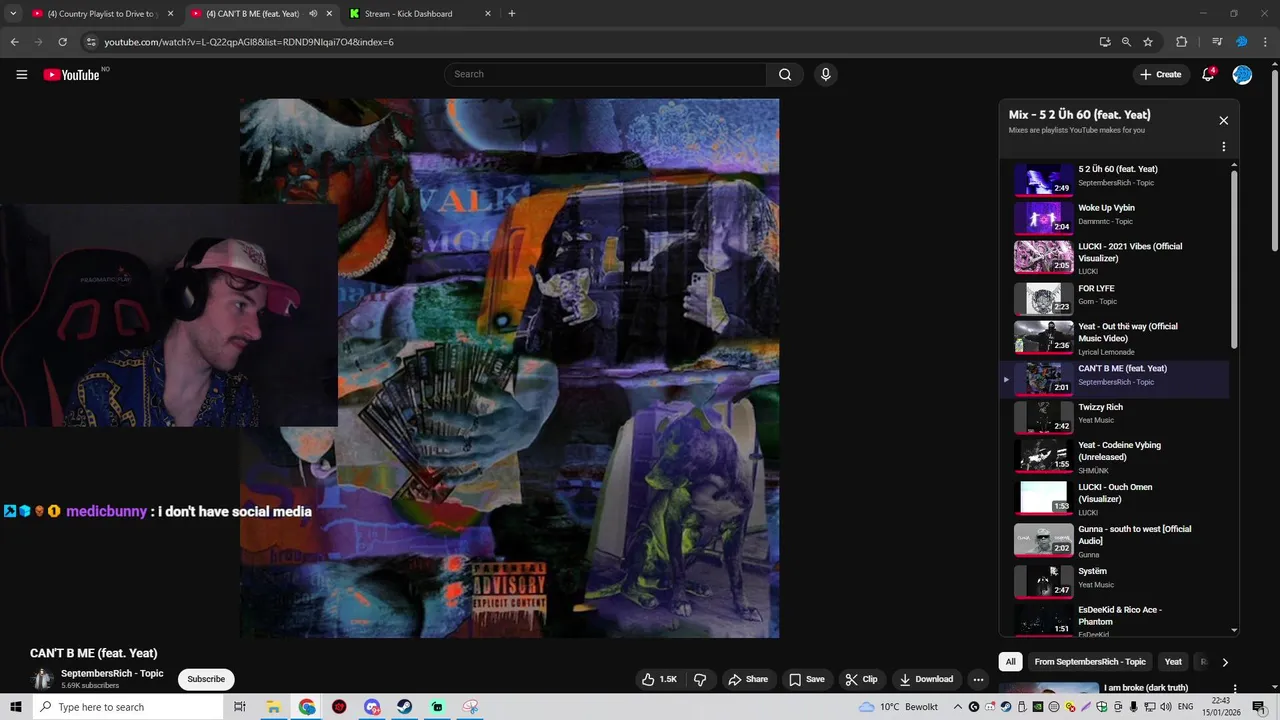Start voice search with microphone icon
The image size is (1280, 720).
pyautogui.click(x=825, y=74)
